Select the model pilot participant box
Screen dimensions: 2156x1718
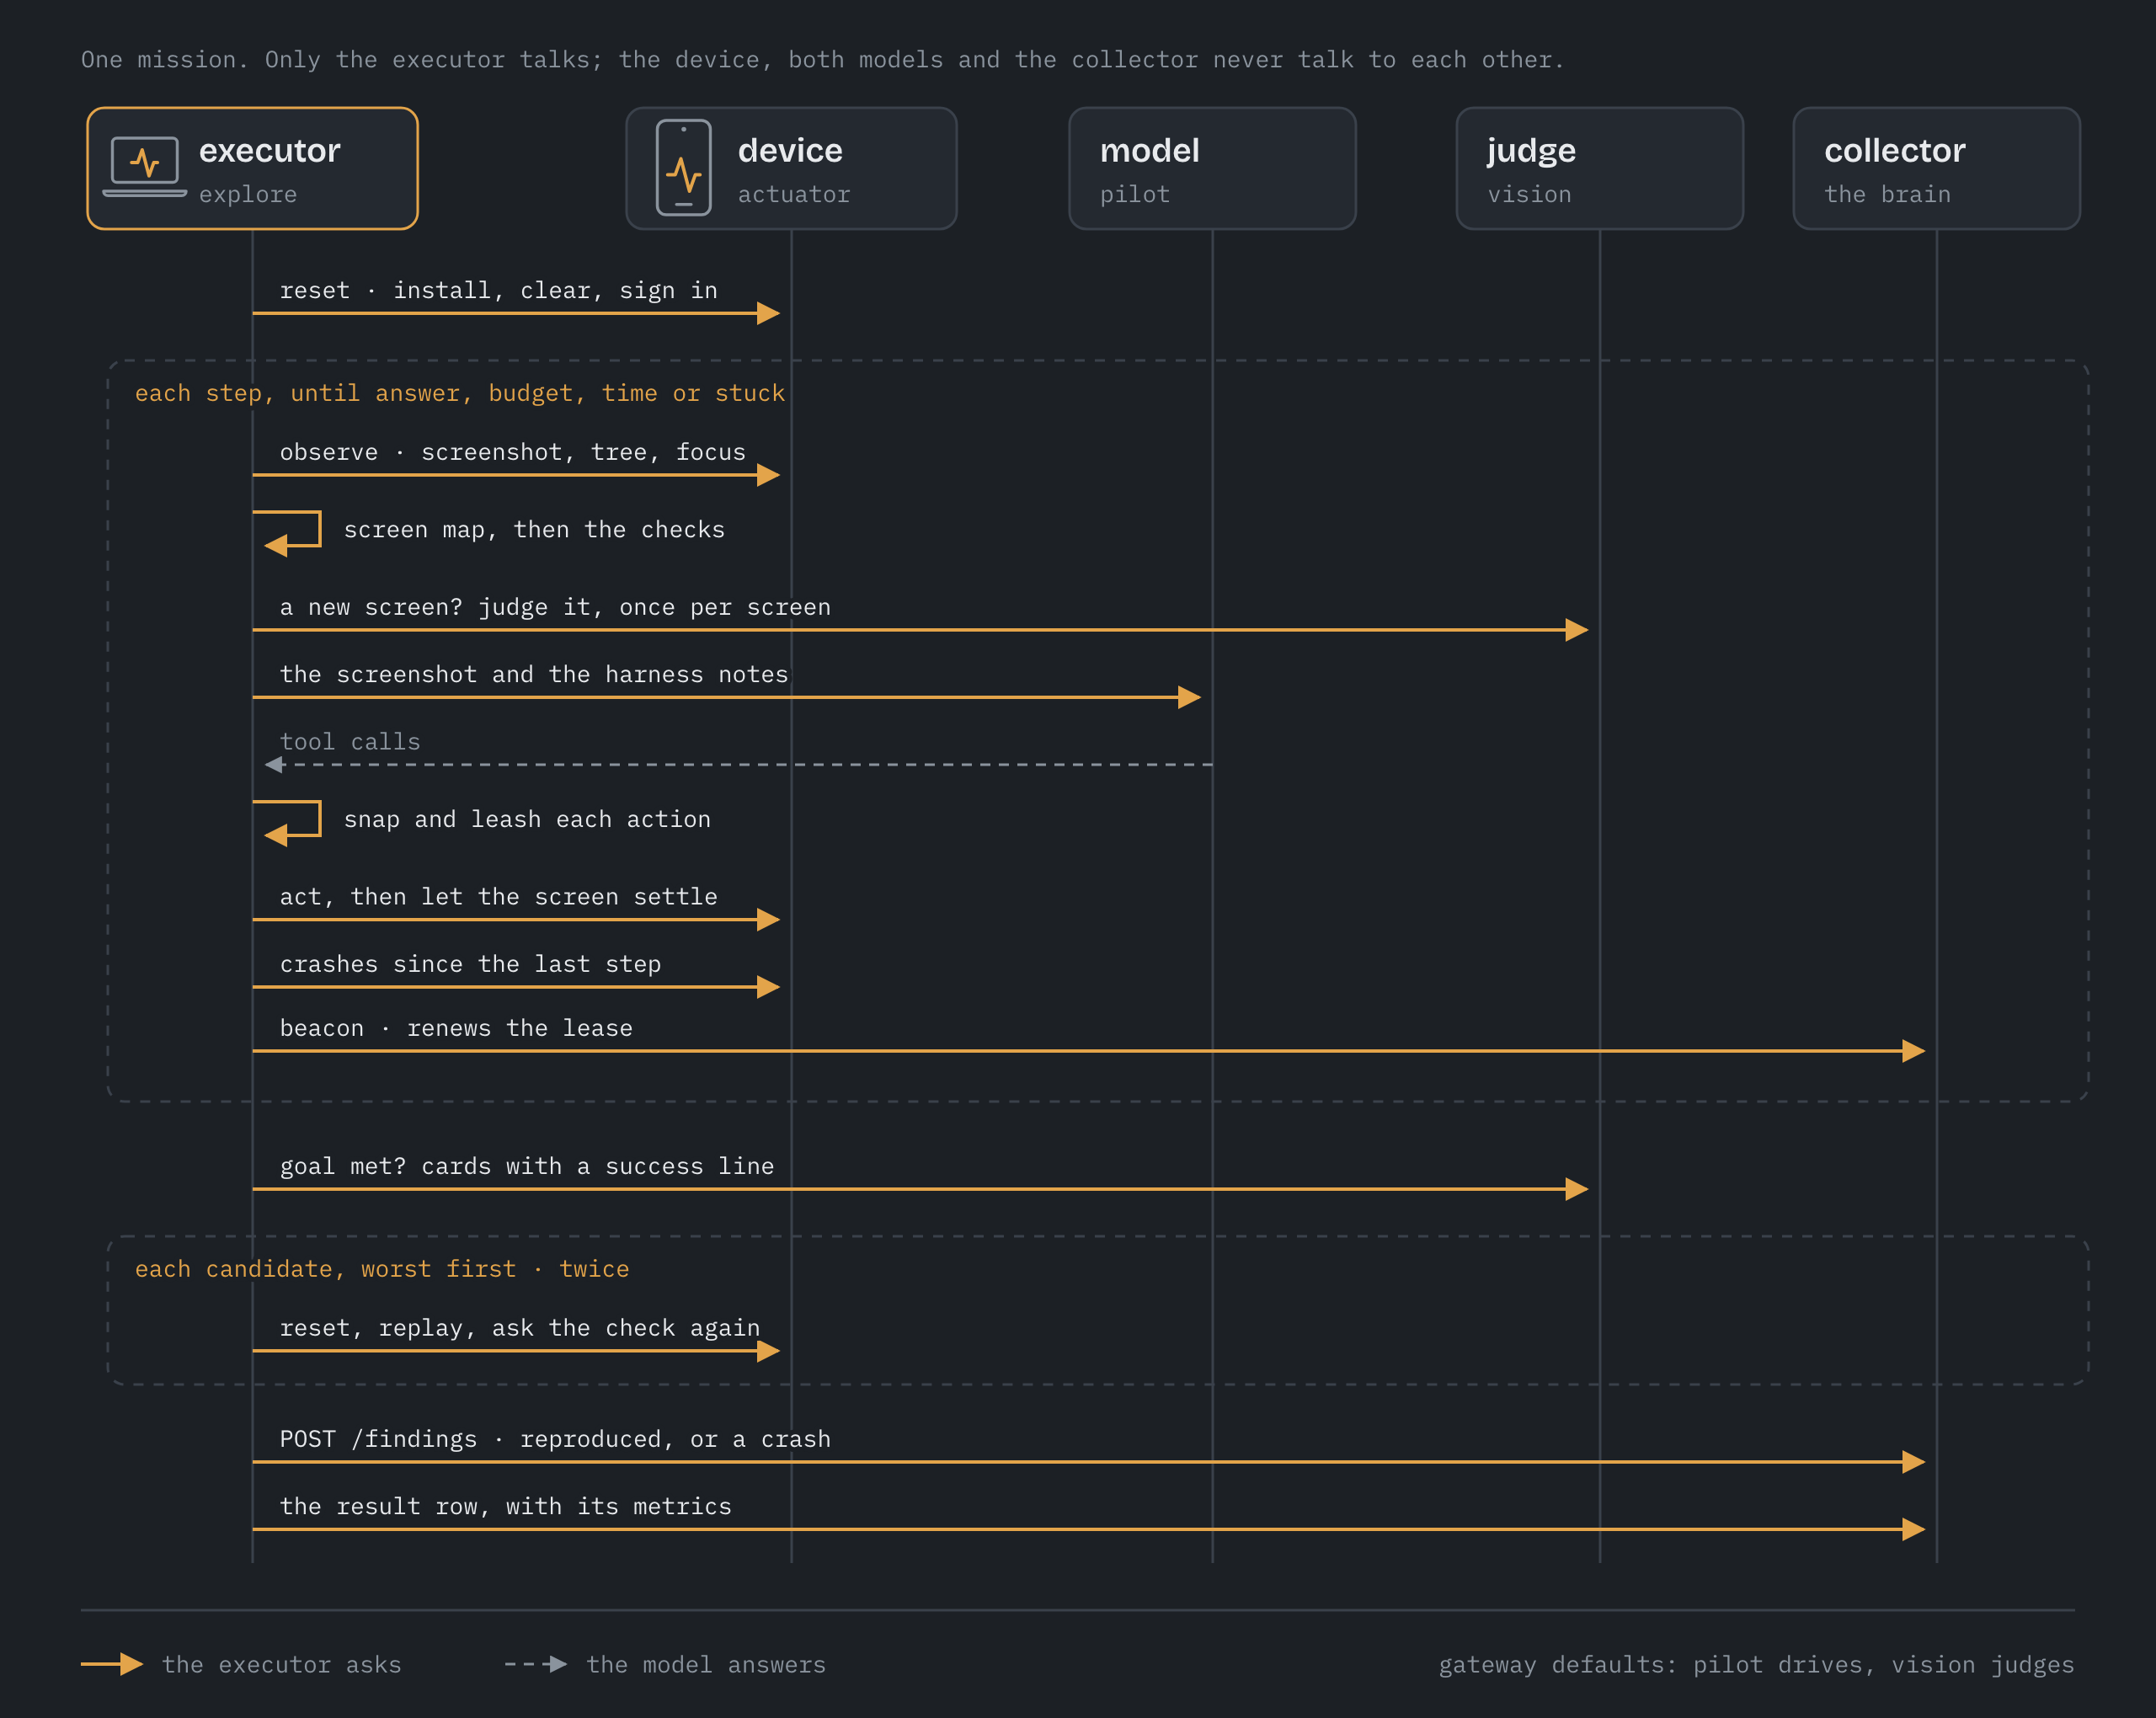(1212, 168)
